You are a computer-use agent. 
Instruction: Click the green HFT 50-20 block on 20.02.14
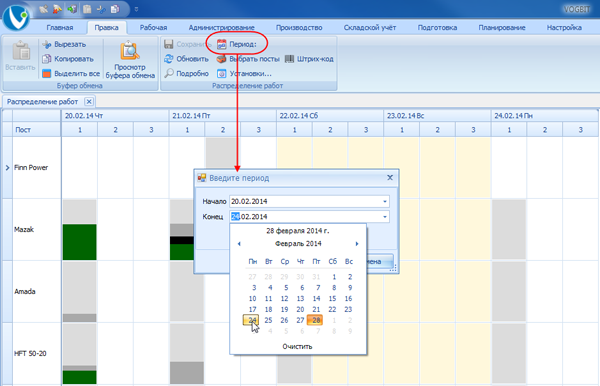point(80,377)
